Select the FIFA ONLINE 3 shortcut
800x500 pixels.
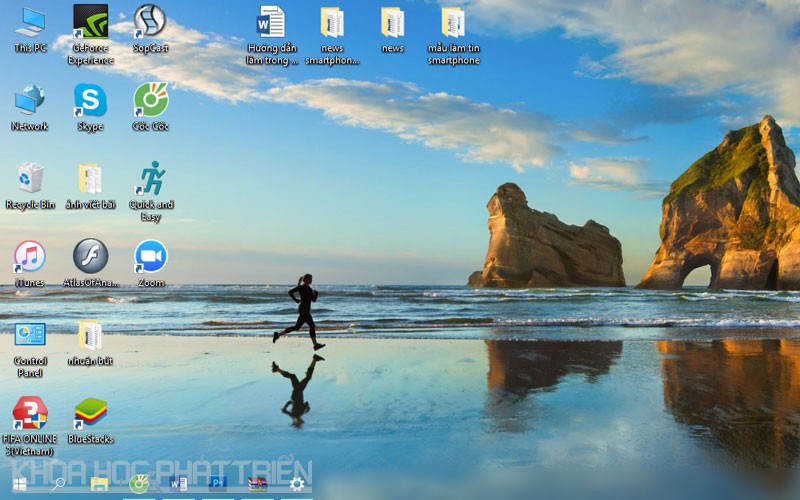pyautogui.click(x=30, y=413)
